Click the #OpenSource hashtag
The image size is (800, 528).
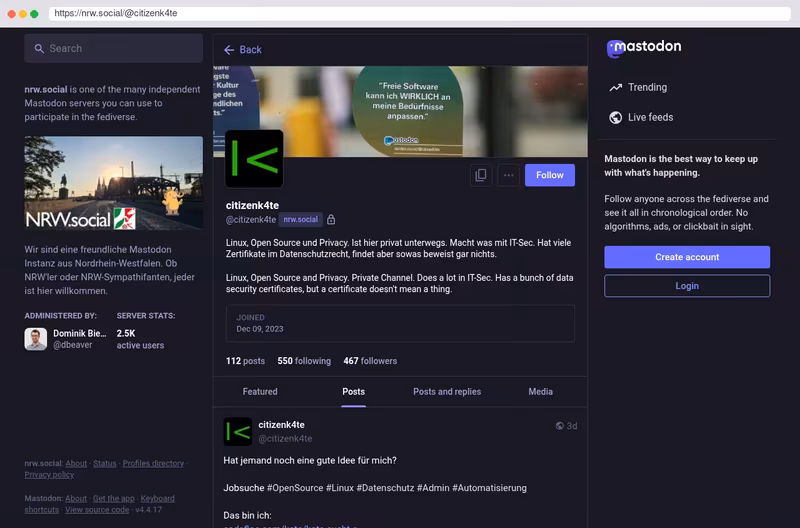(295, 488)
